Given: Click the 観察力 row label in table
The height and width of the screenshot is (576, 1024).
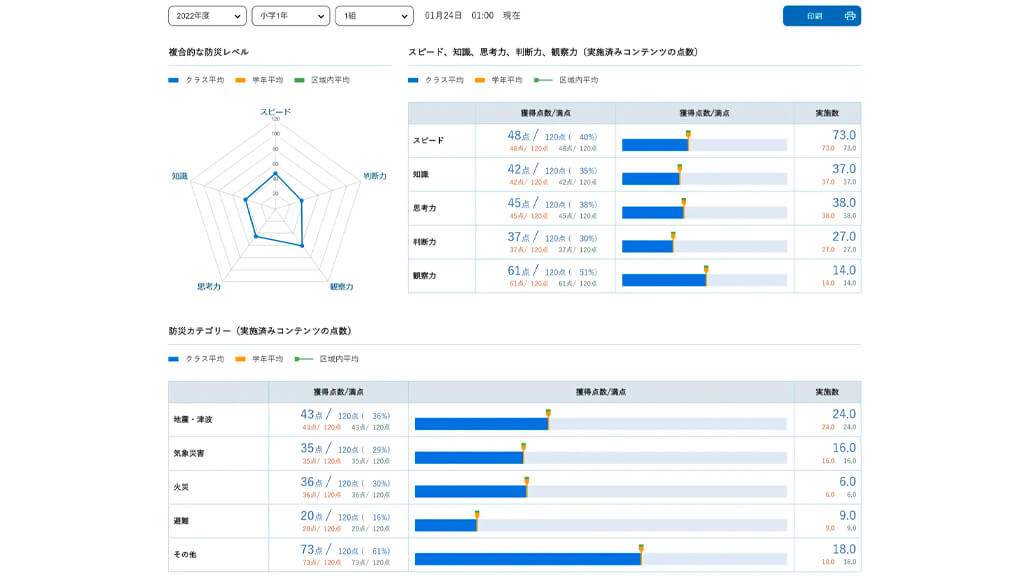Looking at the screenshot, I should pos(424,276).
